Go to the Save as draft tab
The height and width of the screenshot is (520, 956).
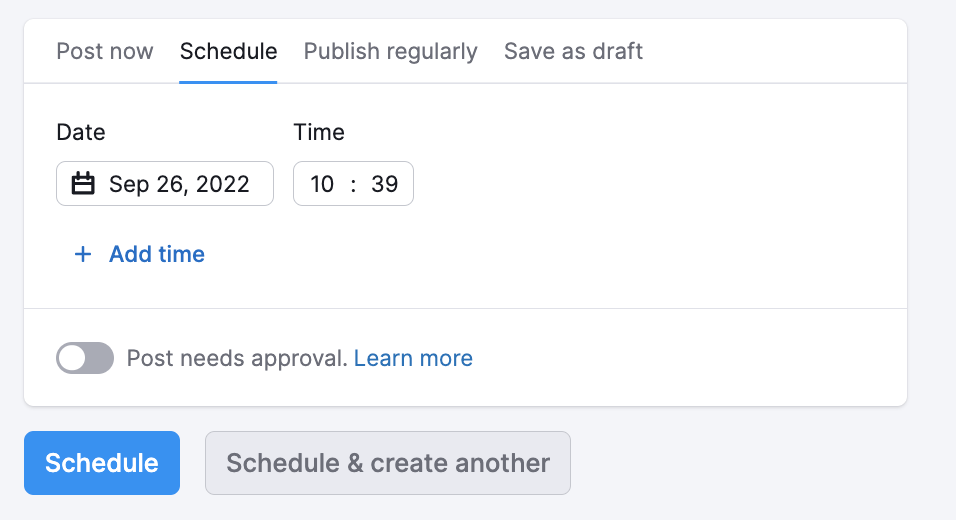(x=573, y=51)
